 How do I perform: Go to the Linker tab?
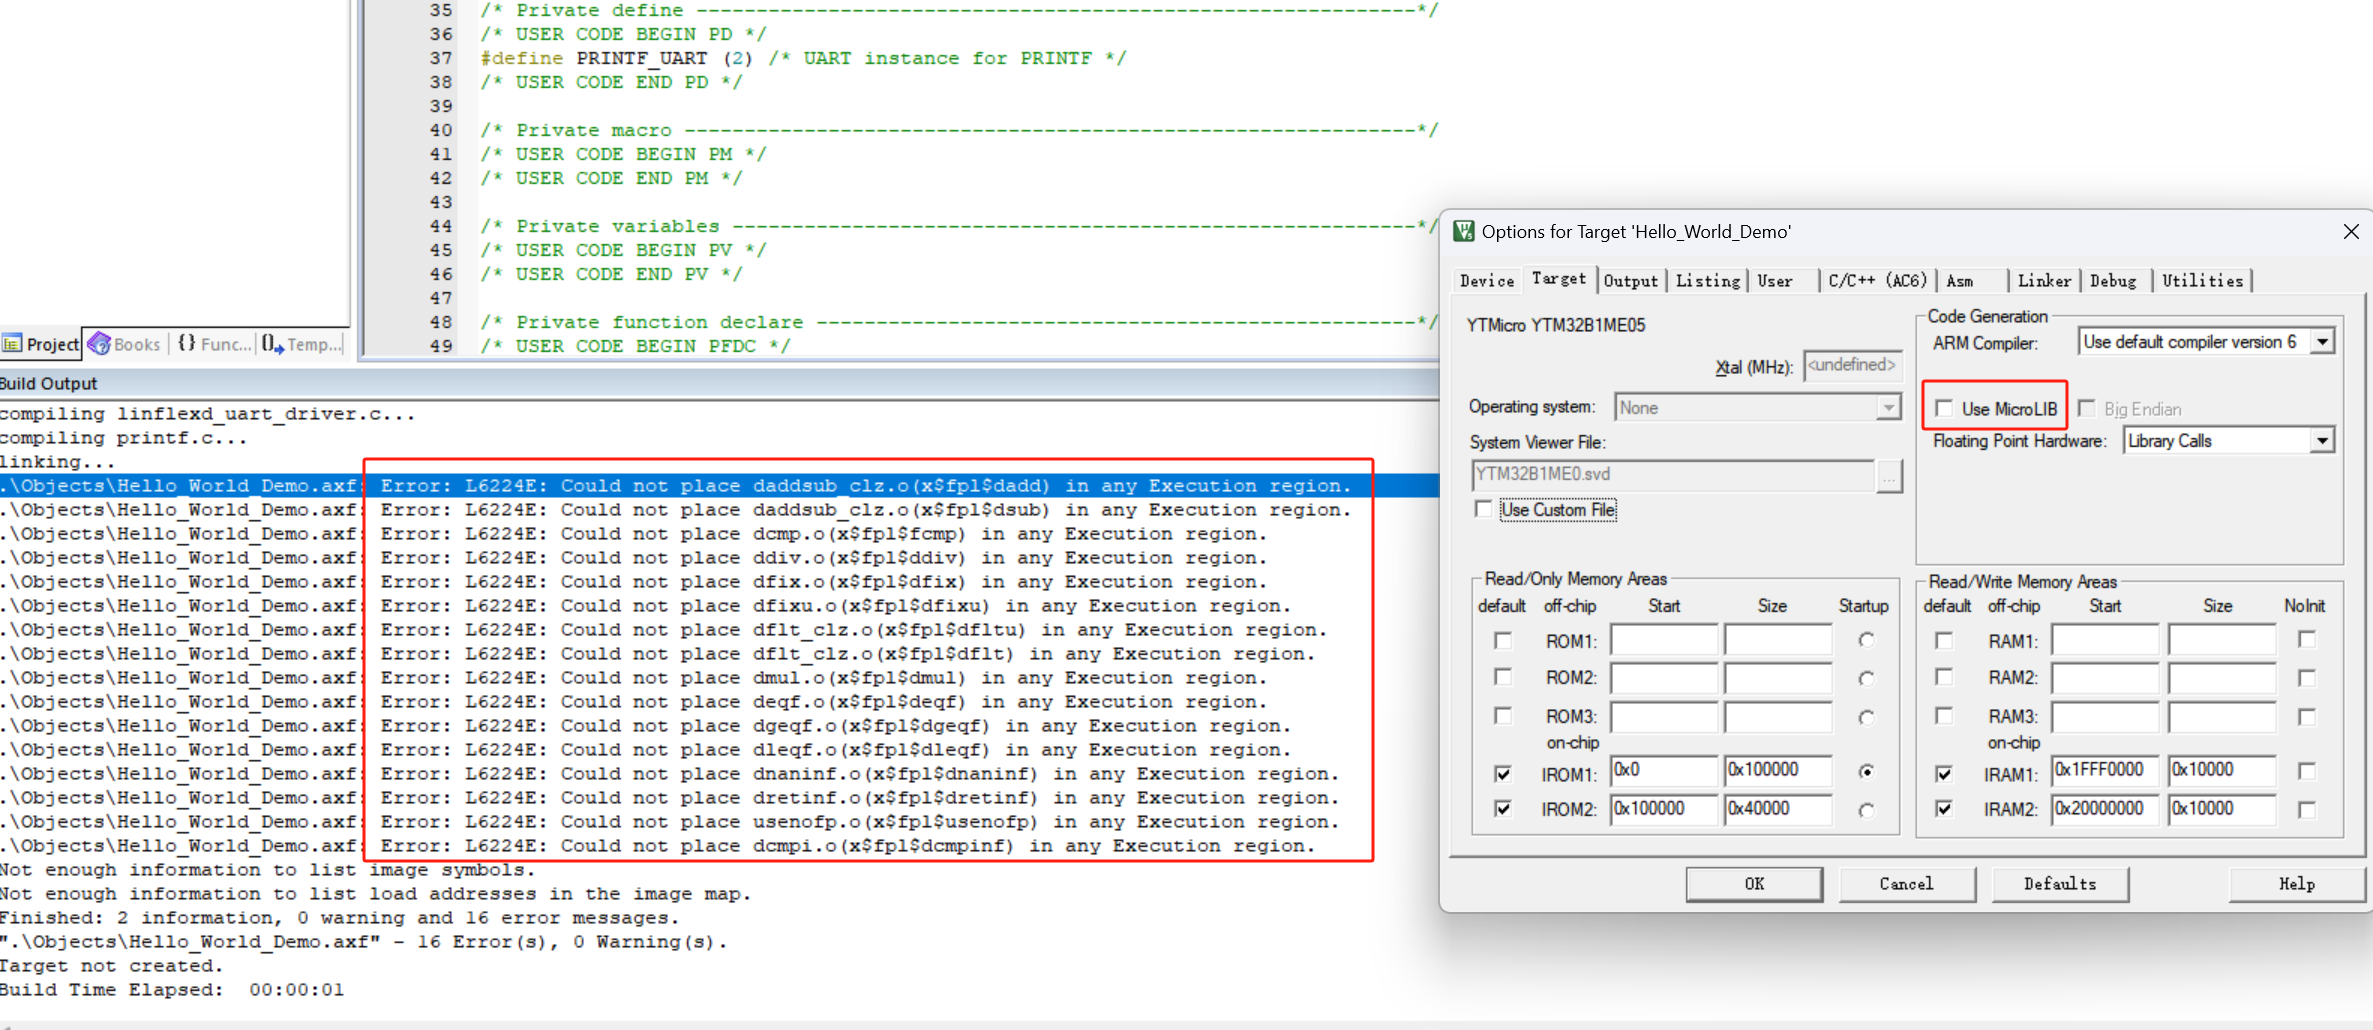[x=2044, y=281]
